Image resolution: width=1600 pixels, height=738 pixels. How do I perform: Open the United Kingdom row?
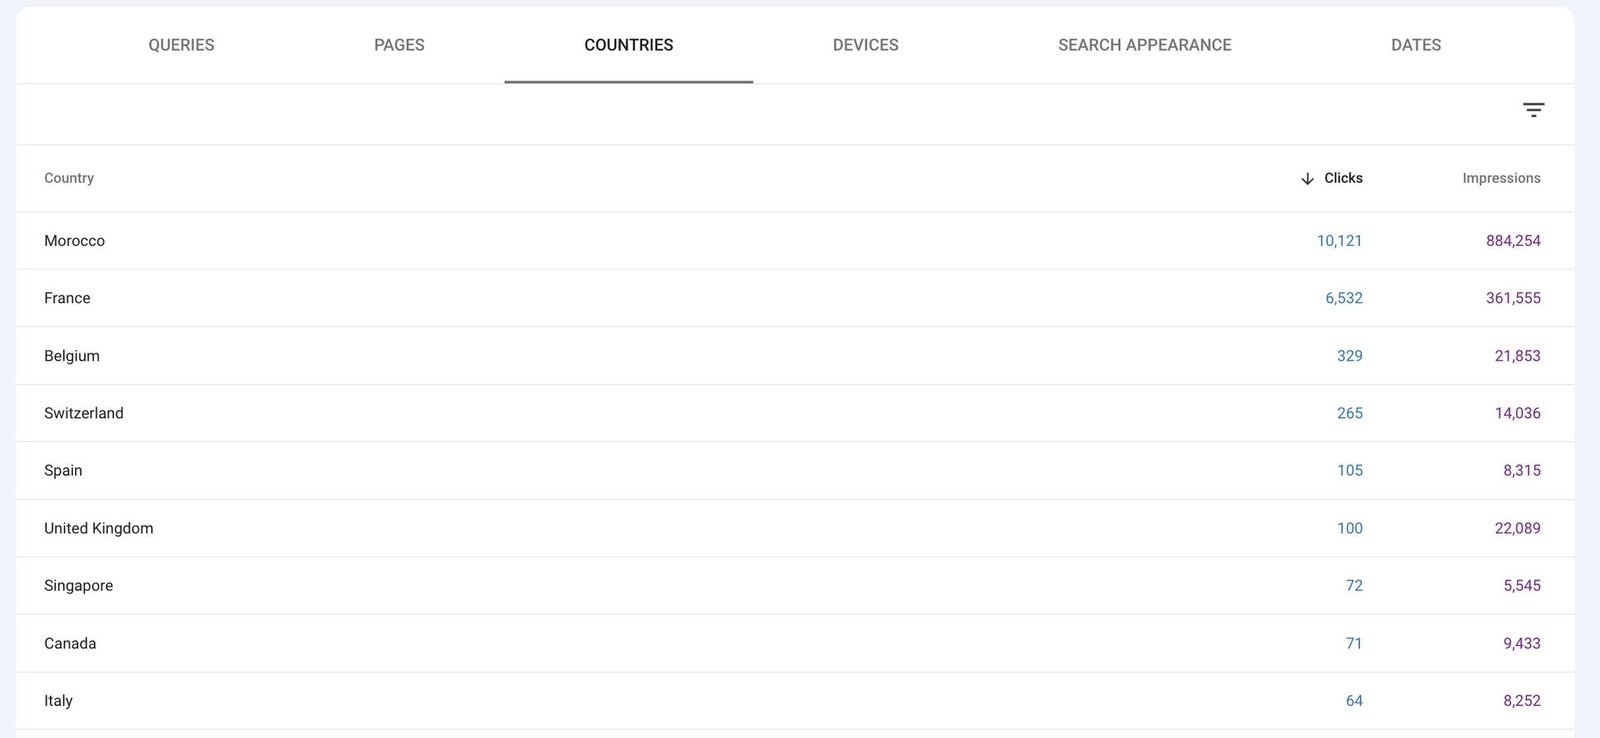[99, 528]
